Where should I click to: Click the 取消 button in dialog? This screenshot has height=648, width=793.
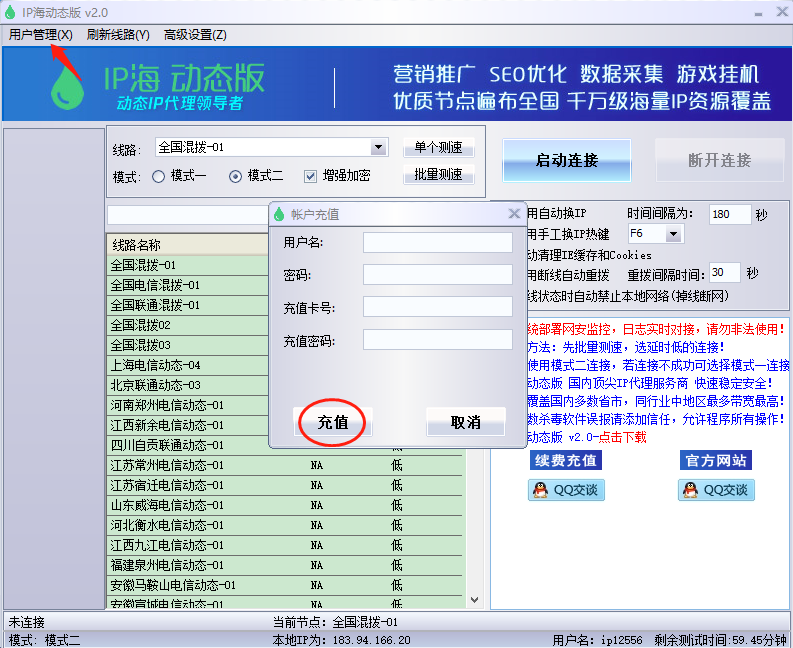[x=466, y=422]
